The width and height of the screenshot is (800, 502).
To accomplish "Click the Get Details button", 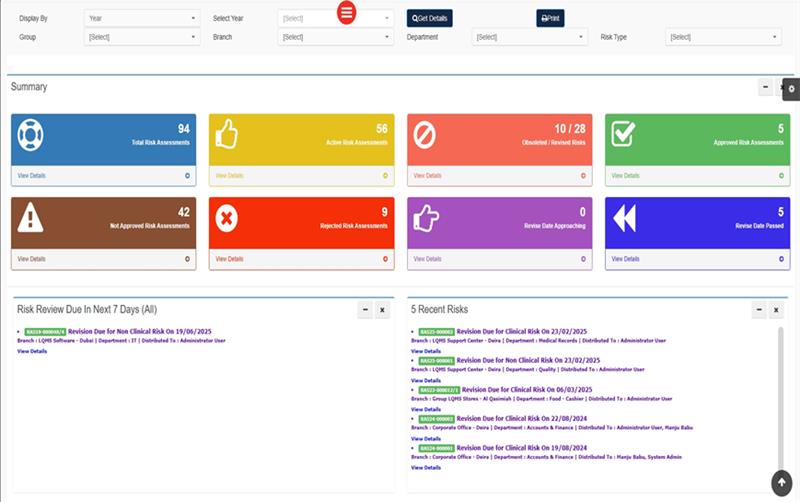I will (x=430, y=18).
